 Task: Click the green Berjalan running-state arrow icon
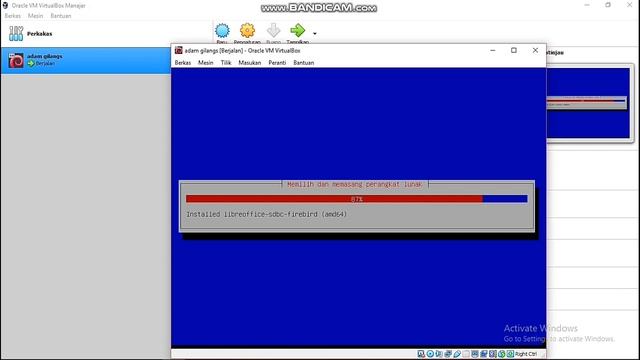pos(31,64)
